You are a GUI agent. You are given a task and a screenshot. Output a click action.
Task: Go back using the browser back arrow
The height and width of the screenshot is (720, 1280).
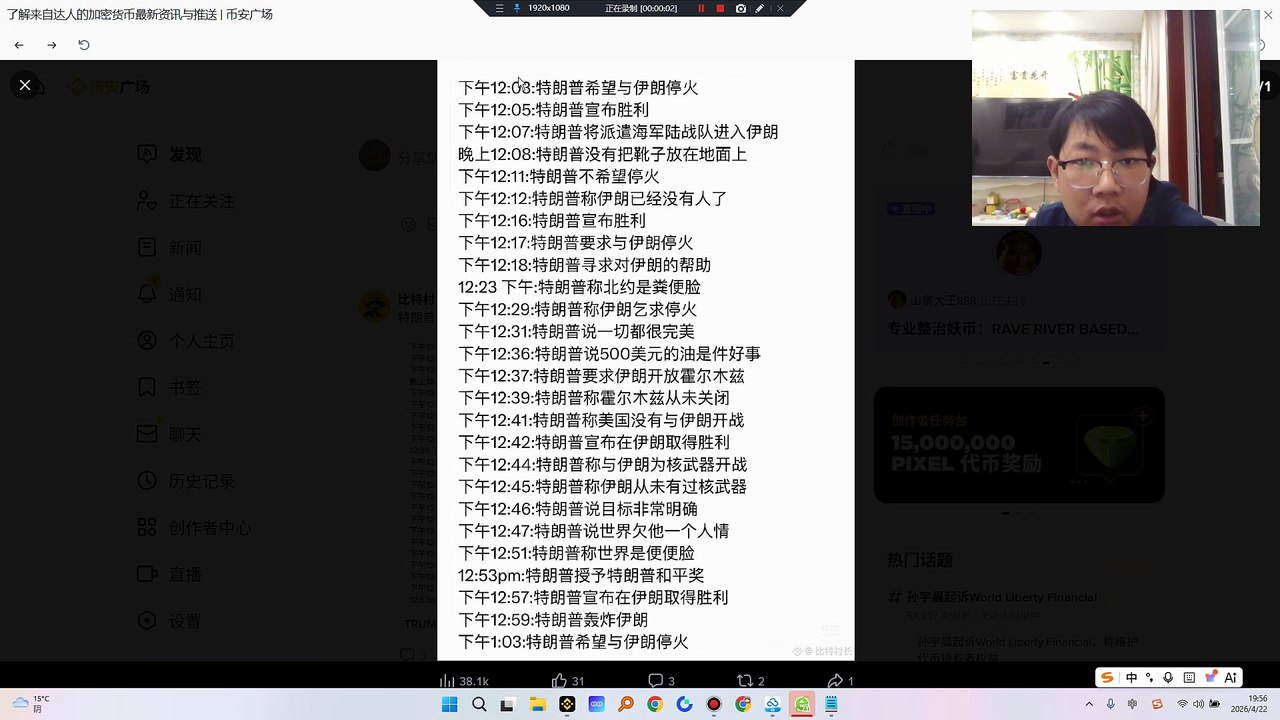pyautogui.click(x=19, y=45)
